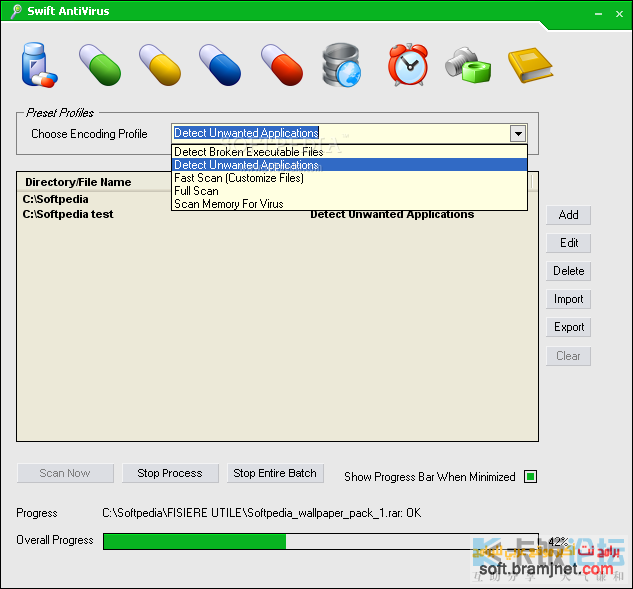This screenshot has width=633, height=589.
Task: Choose Scan Memory For Virus option
Action: 349,203
